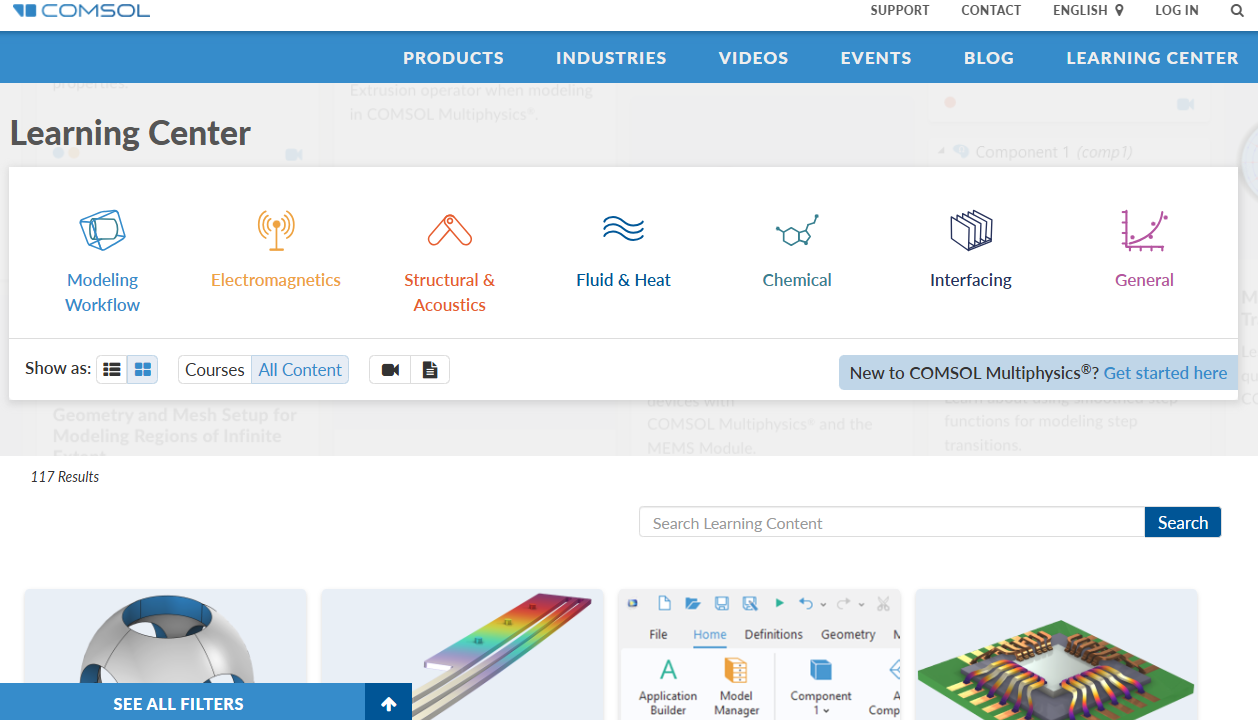This screenshot has height=720, width=1258.
Task: Toggle All Content filter
Action: (x=300, y=370)
